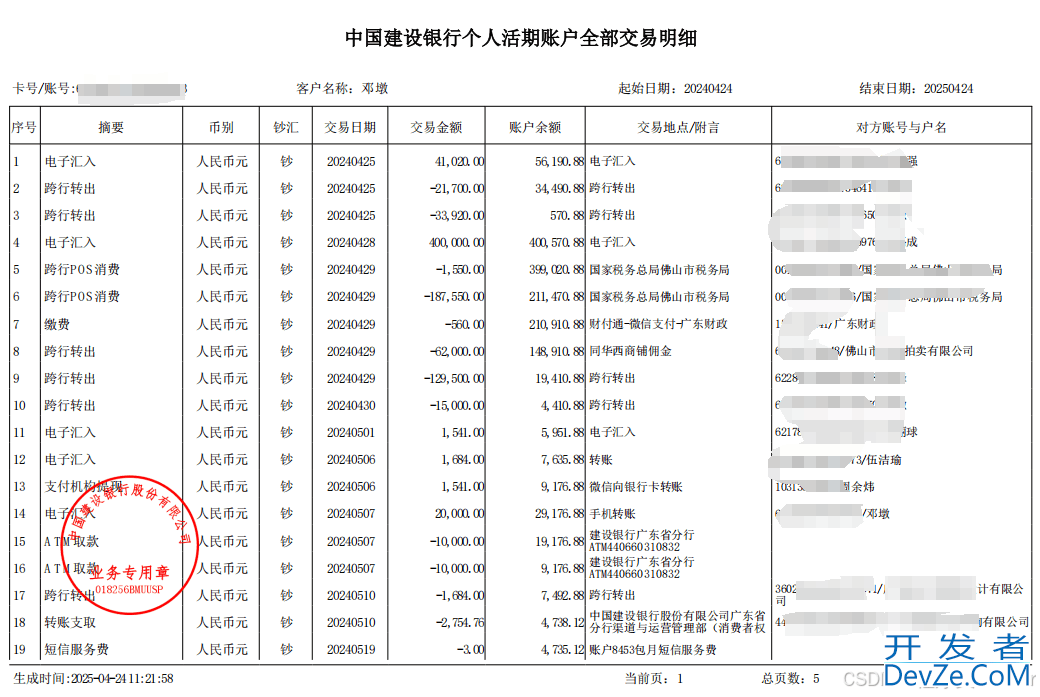The width and height of the screenshot is (1040, 697).
Task: Click amount -3.00 in row 19
Action: coord(470,650)
